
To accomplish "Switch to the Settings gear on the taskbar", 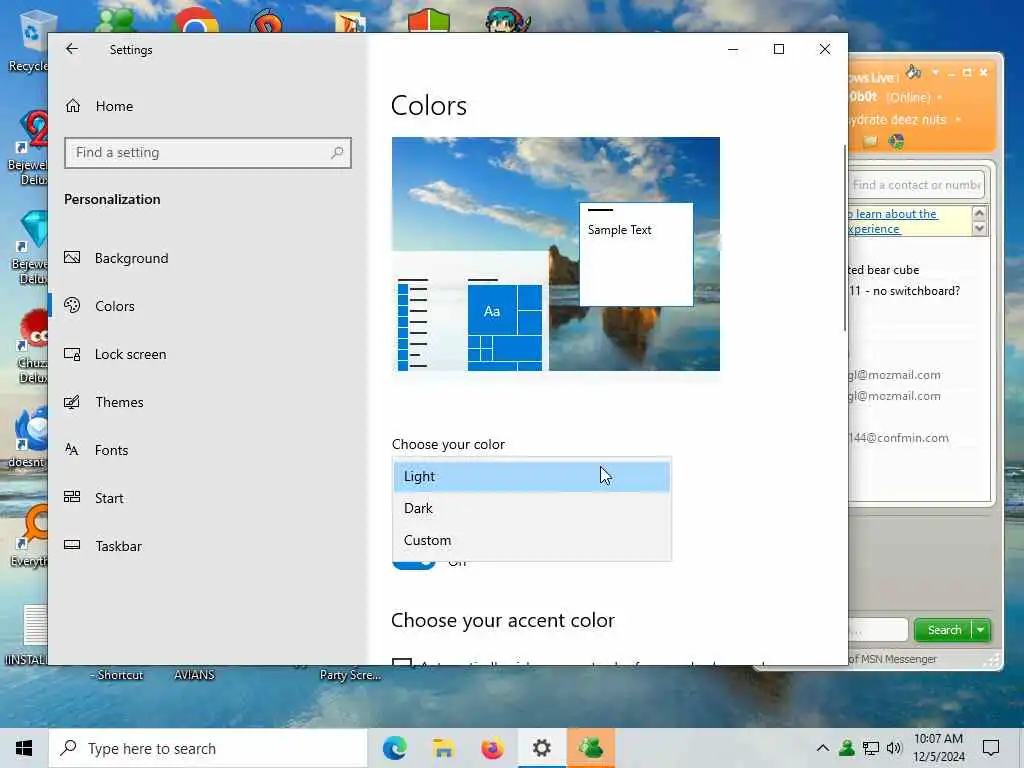I will pos(541,748).
